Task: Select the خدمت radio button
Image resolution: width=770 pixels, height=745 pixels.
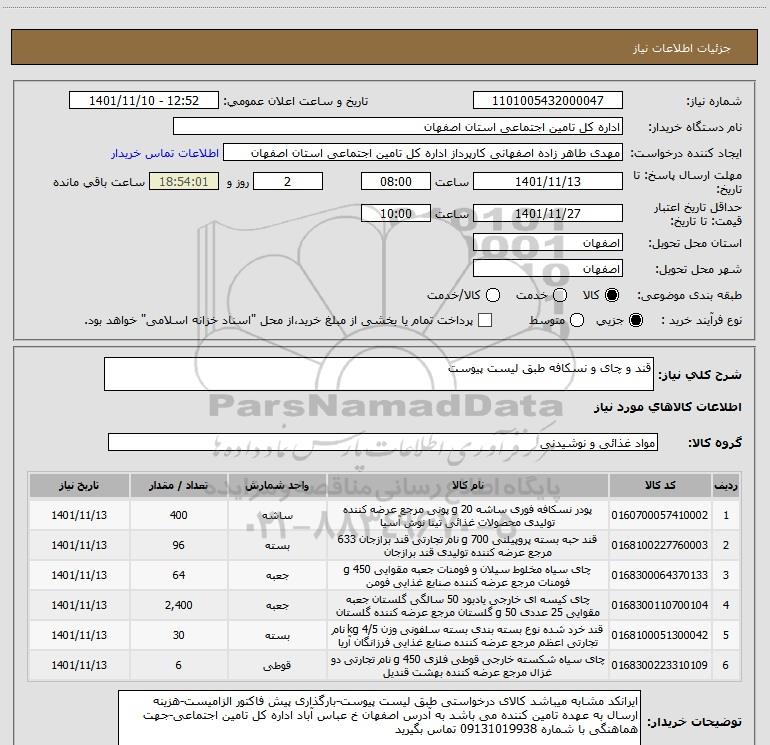Action: coord(560,295)
